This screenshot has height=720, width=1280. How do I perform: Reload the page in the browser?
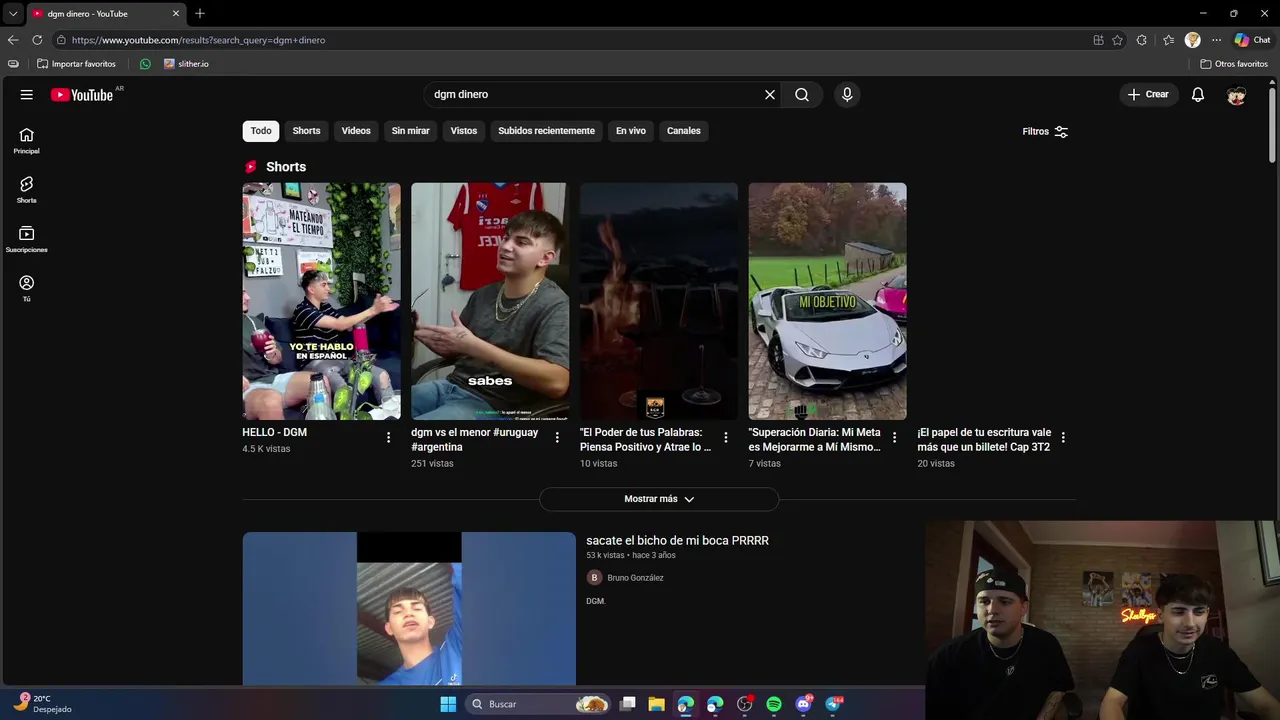pos(37,40)
